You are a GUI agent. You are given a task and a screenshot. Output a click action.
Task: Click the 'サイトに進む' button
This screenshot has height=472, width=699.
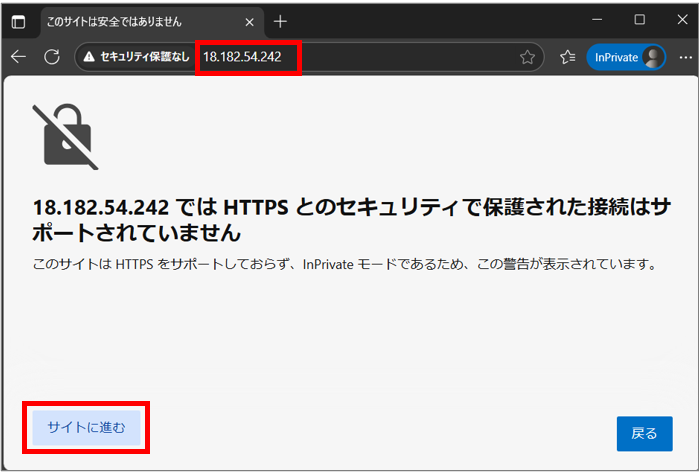86,428
